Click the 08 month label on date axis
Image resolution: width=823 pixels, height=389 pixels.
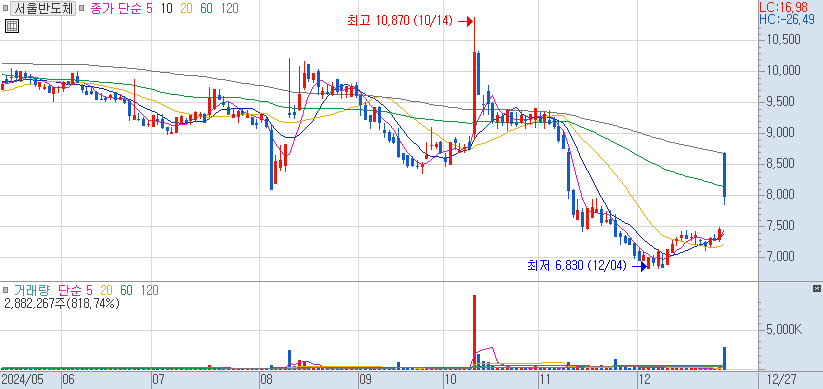266,379
